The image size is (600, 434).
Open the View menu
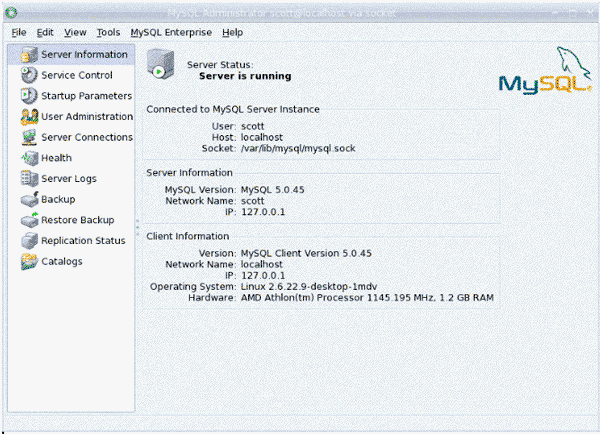click(75, 33)
